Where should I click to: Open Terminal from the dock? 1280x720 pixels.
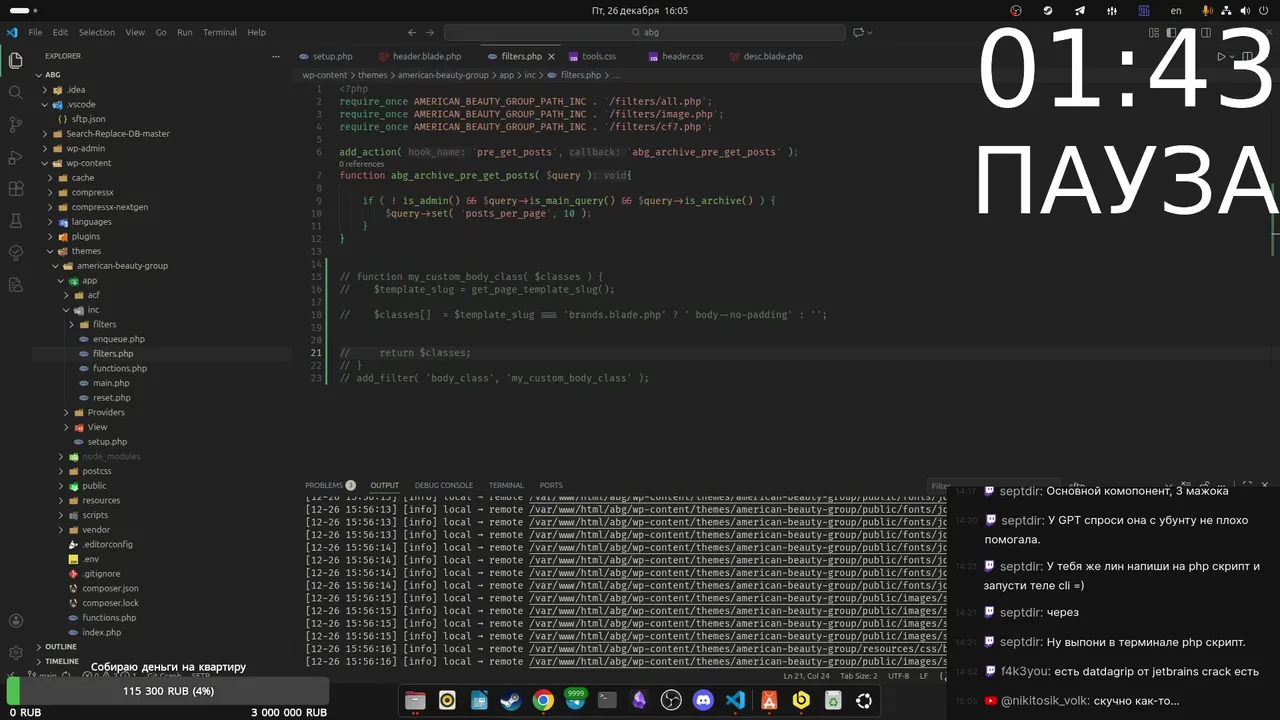607,701
